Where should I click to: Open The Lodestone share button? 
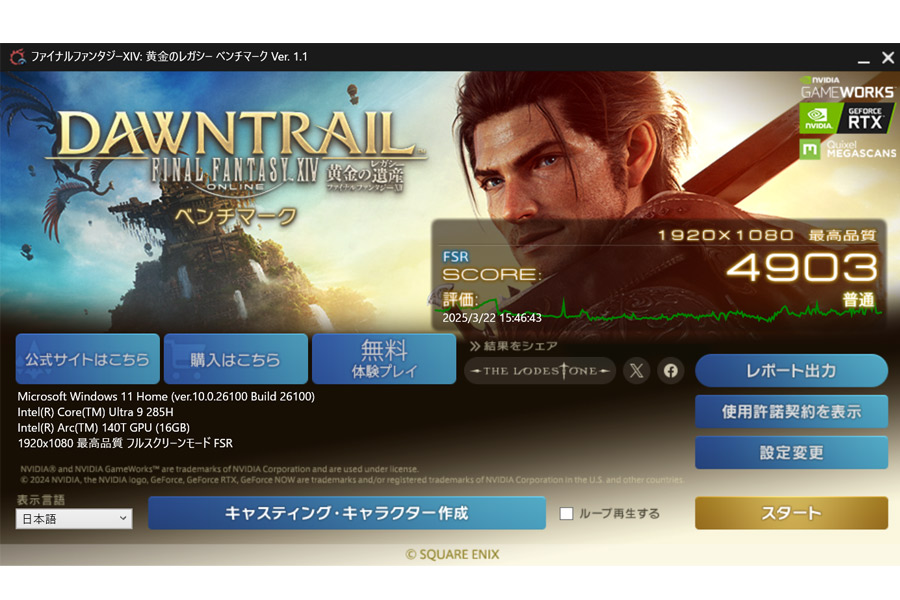pos(540,371)
